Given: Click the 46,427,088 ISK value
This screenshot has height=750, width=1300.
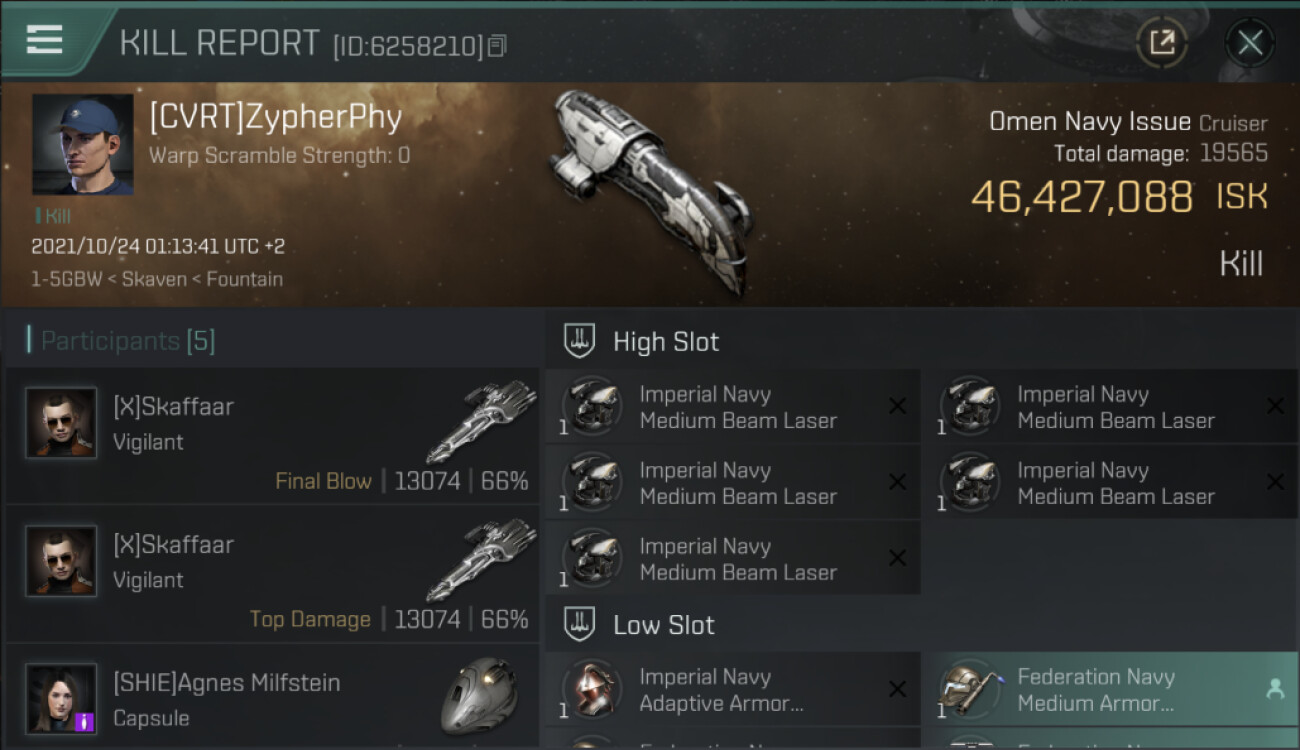Looking at the screenshot, I should tap(1119, 196).
